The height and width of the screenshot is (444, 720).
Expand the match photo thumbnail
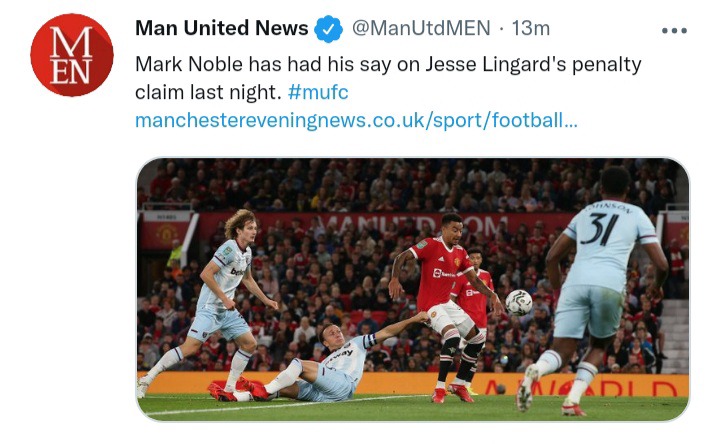coord(413,289)
